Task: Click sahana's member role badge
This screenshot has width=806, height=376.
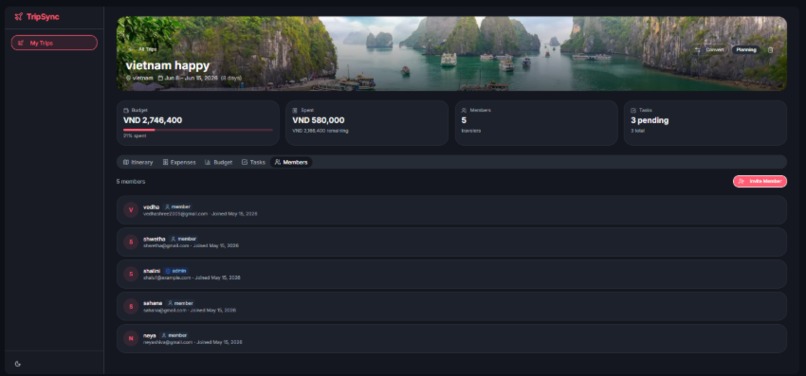Action: [x=180, y=303]
